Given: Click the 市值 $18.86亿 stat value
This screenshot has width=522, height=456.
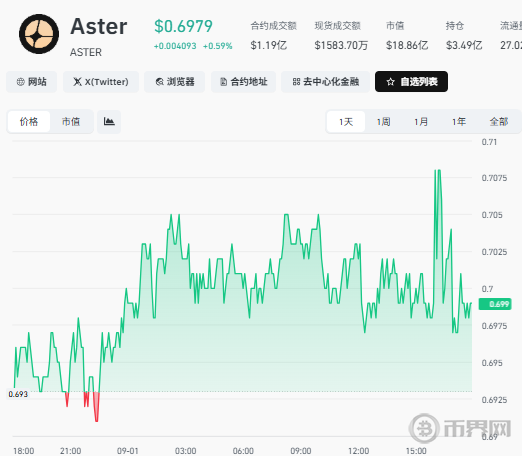Looking at the screenshot, I should click(x=407, y=45).
